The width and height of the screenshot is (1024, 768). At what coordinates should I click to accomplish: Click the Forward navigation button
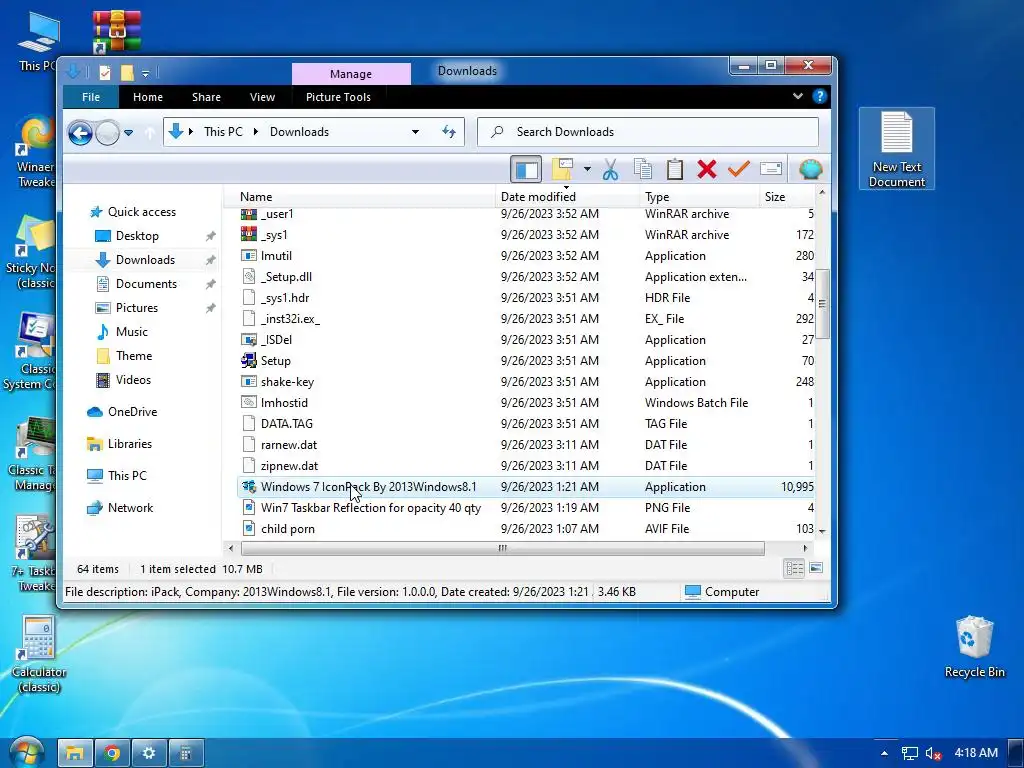(x=107, y=133)
